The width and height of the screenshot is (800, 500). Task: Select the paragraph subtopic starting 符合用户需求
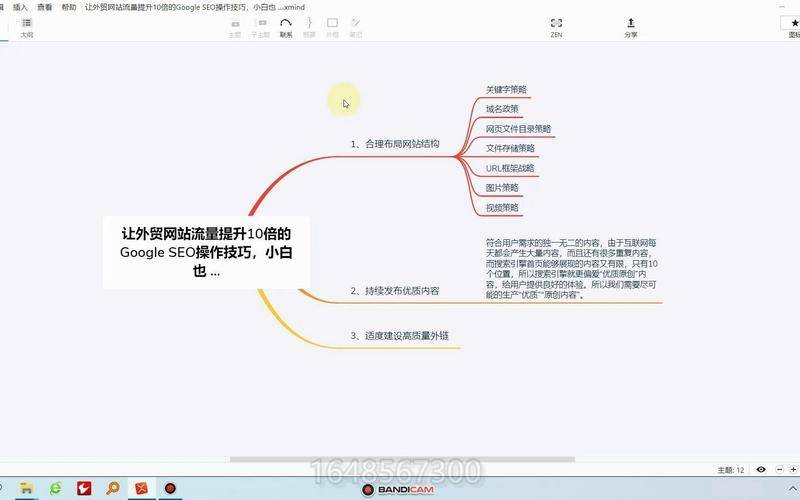point(571,269)
